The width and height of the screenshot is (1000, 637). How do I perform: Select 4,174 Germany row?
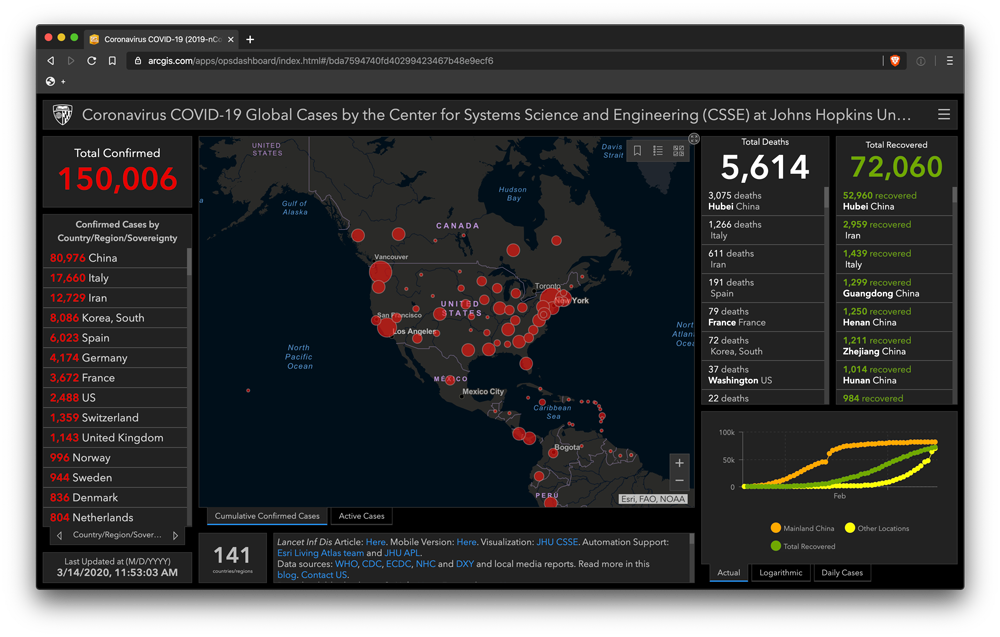[117, 358]
